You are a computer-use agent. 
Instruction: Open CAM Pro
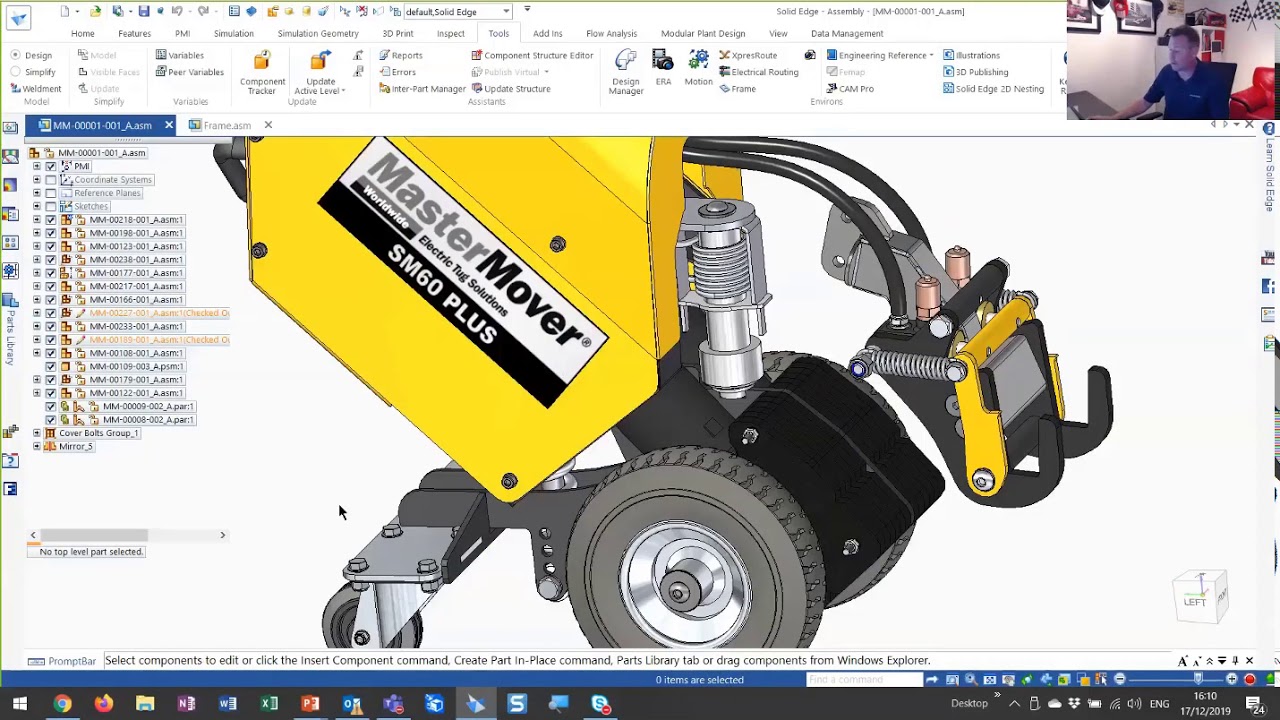click(x=849, y=89)
